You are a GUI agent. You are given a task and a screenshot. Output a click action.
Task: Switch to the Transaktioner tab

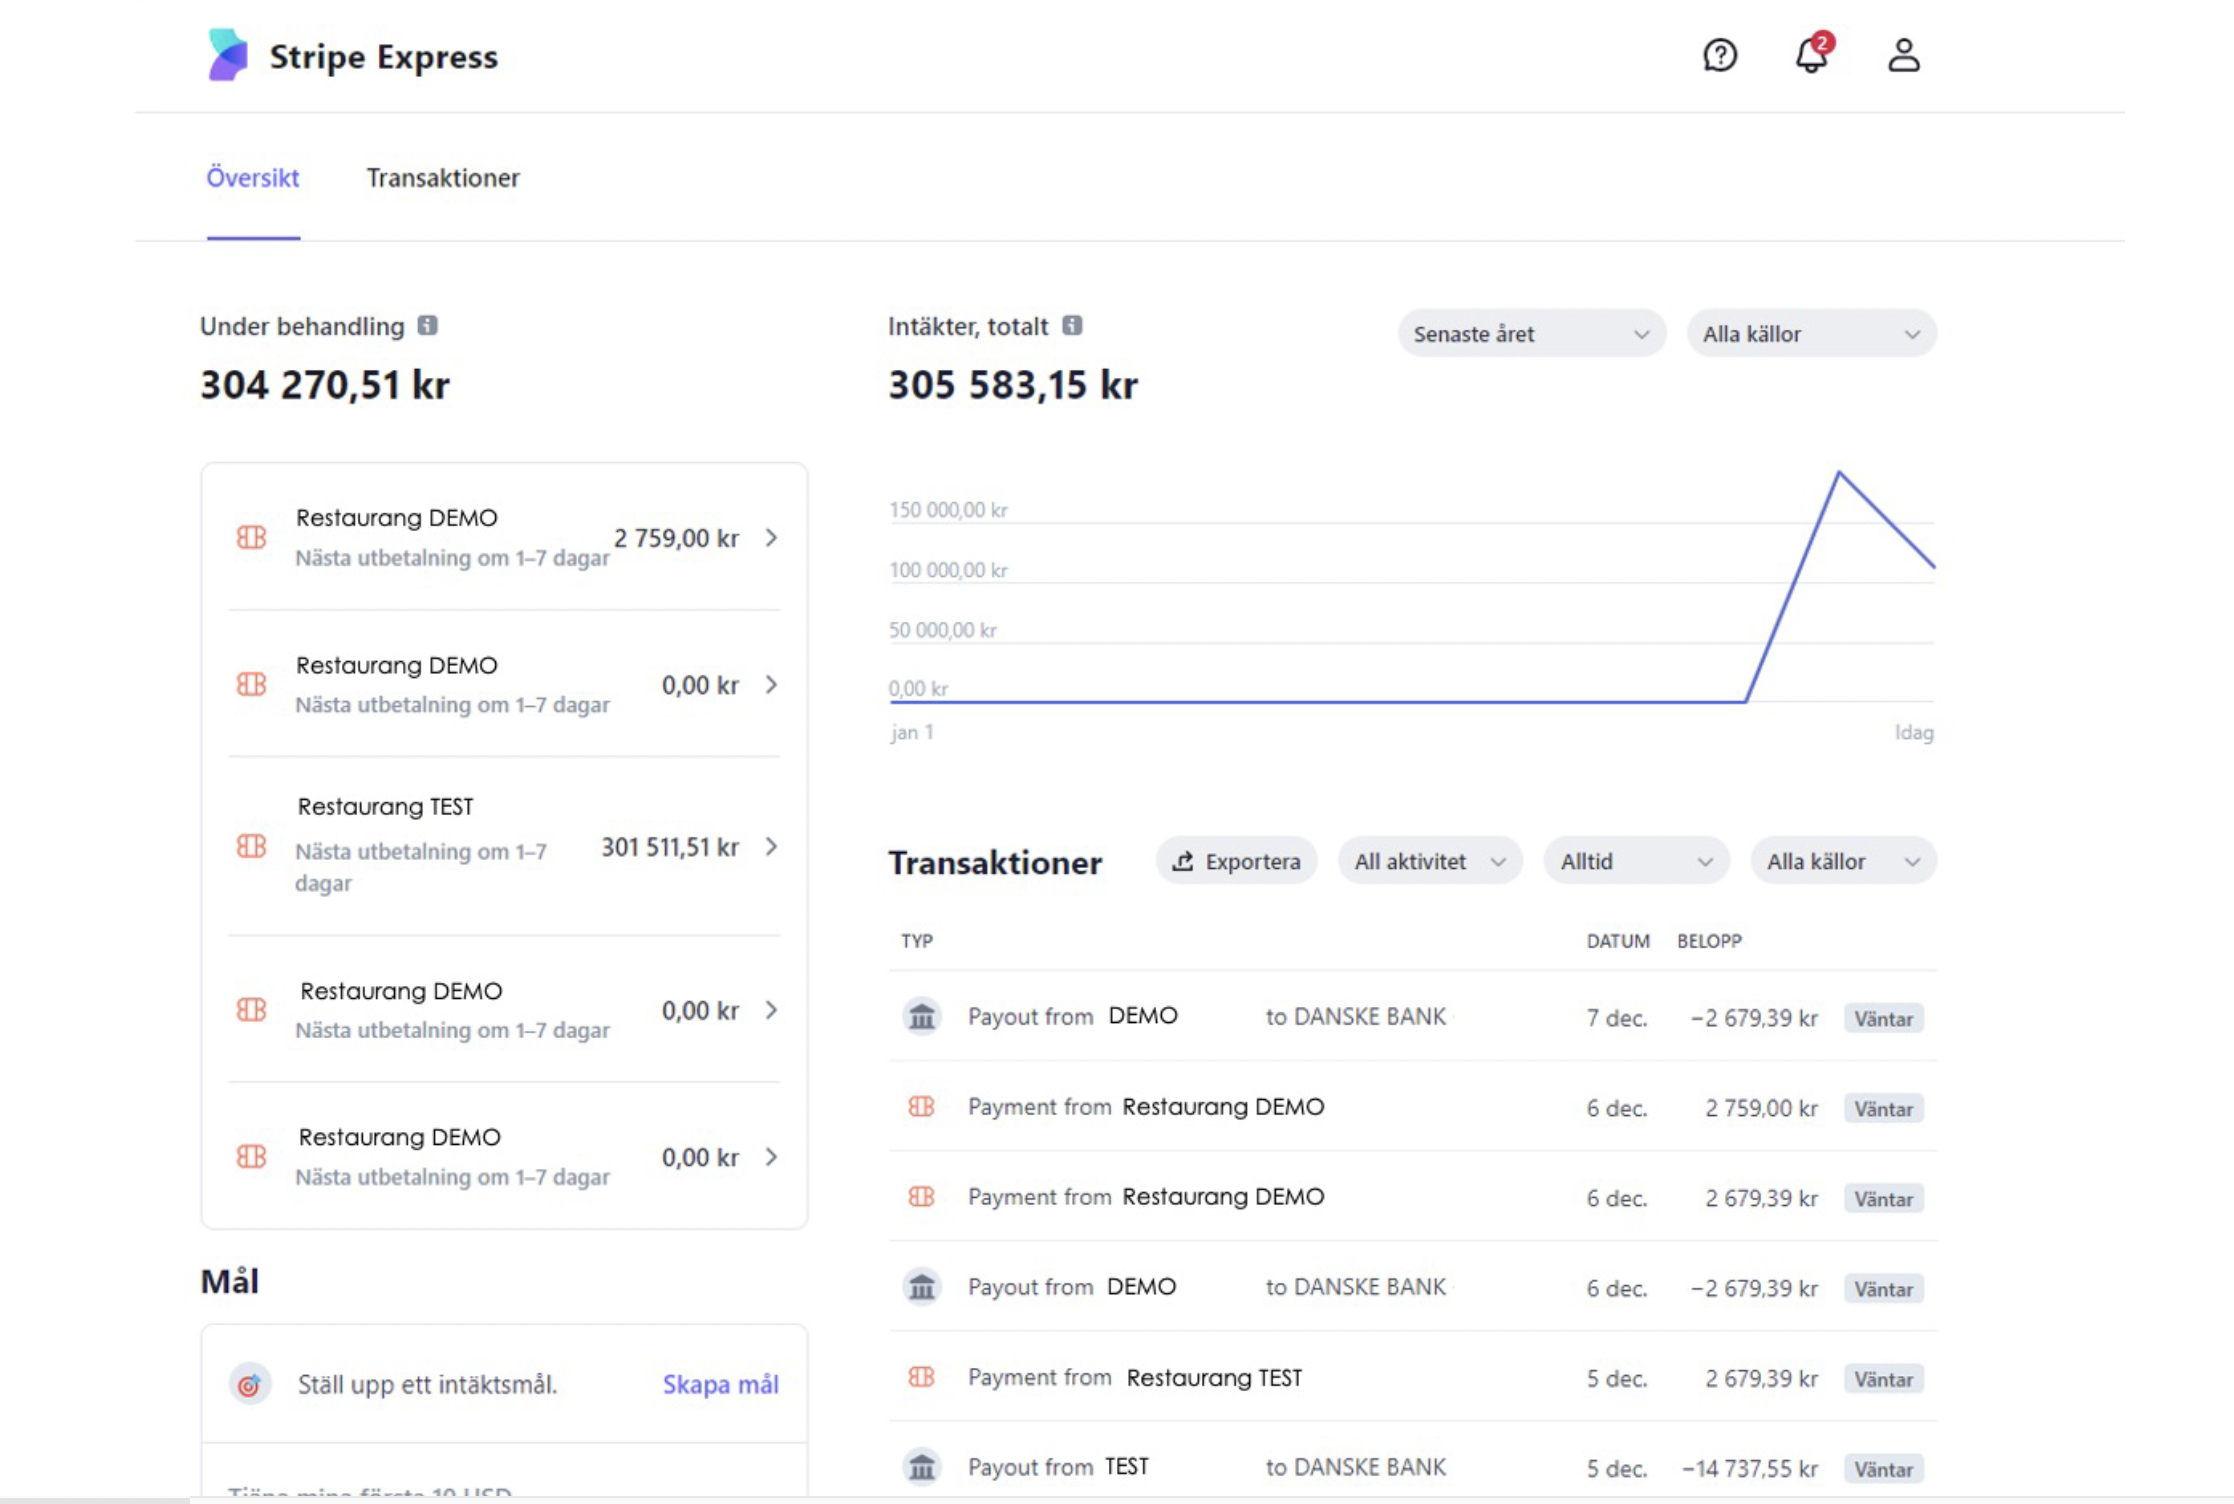pos(443,178)
